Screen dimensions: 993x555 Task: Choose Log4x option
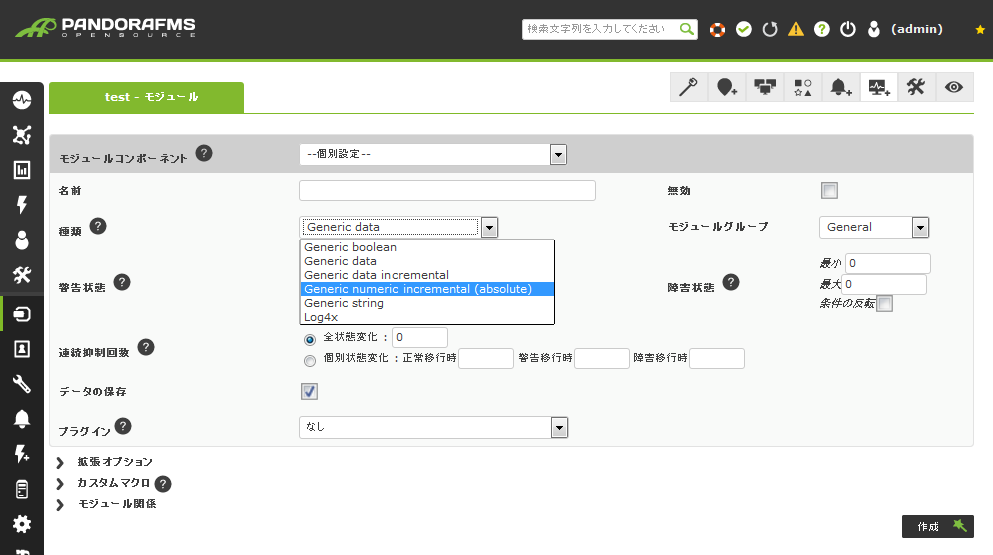pos(427,317)
